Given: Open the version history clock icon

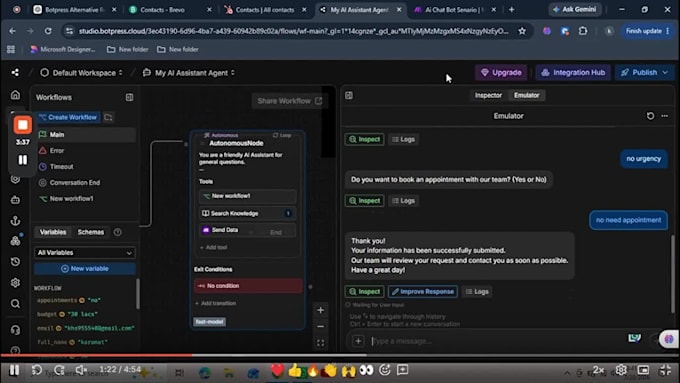Looking at the screenshot, I should pos(15,262).
